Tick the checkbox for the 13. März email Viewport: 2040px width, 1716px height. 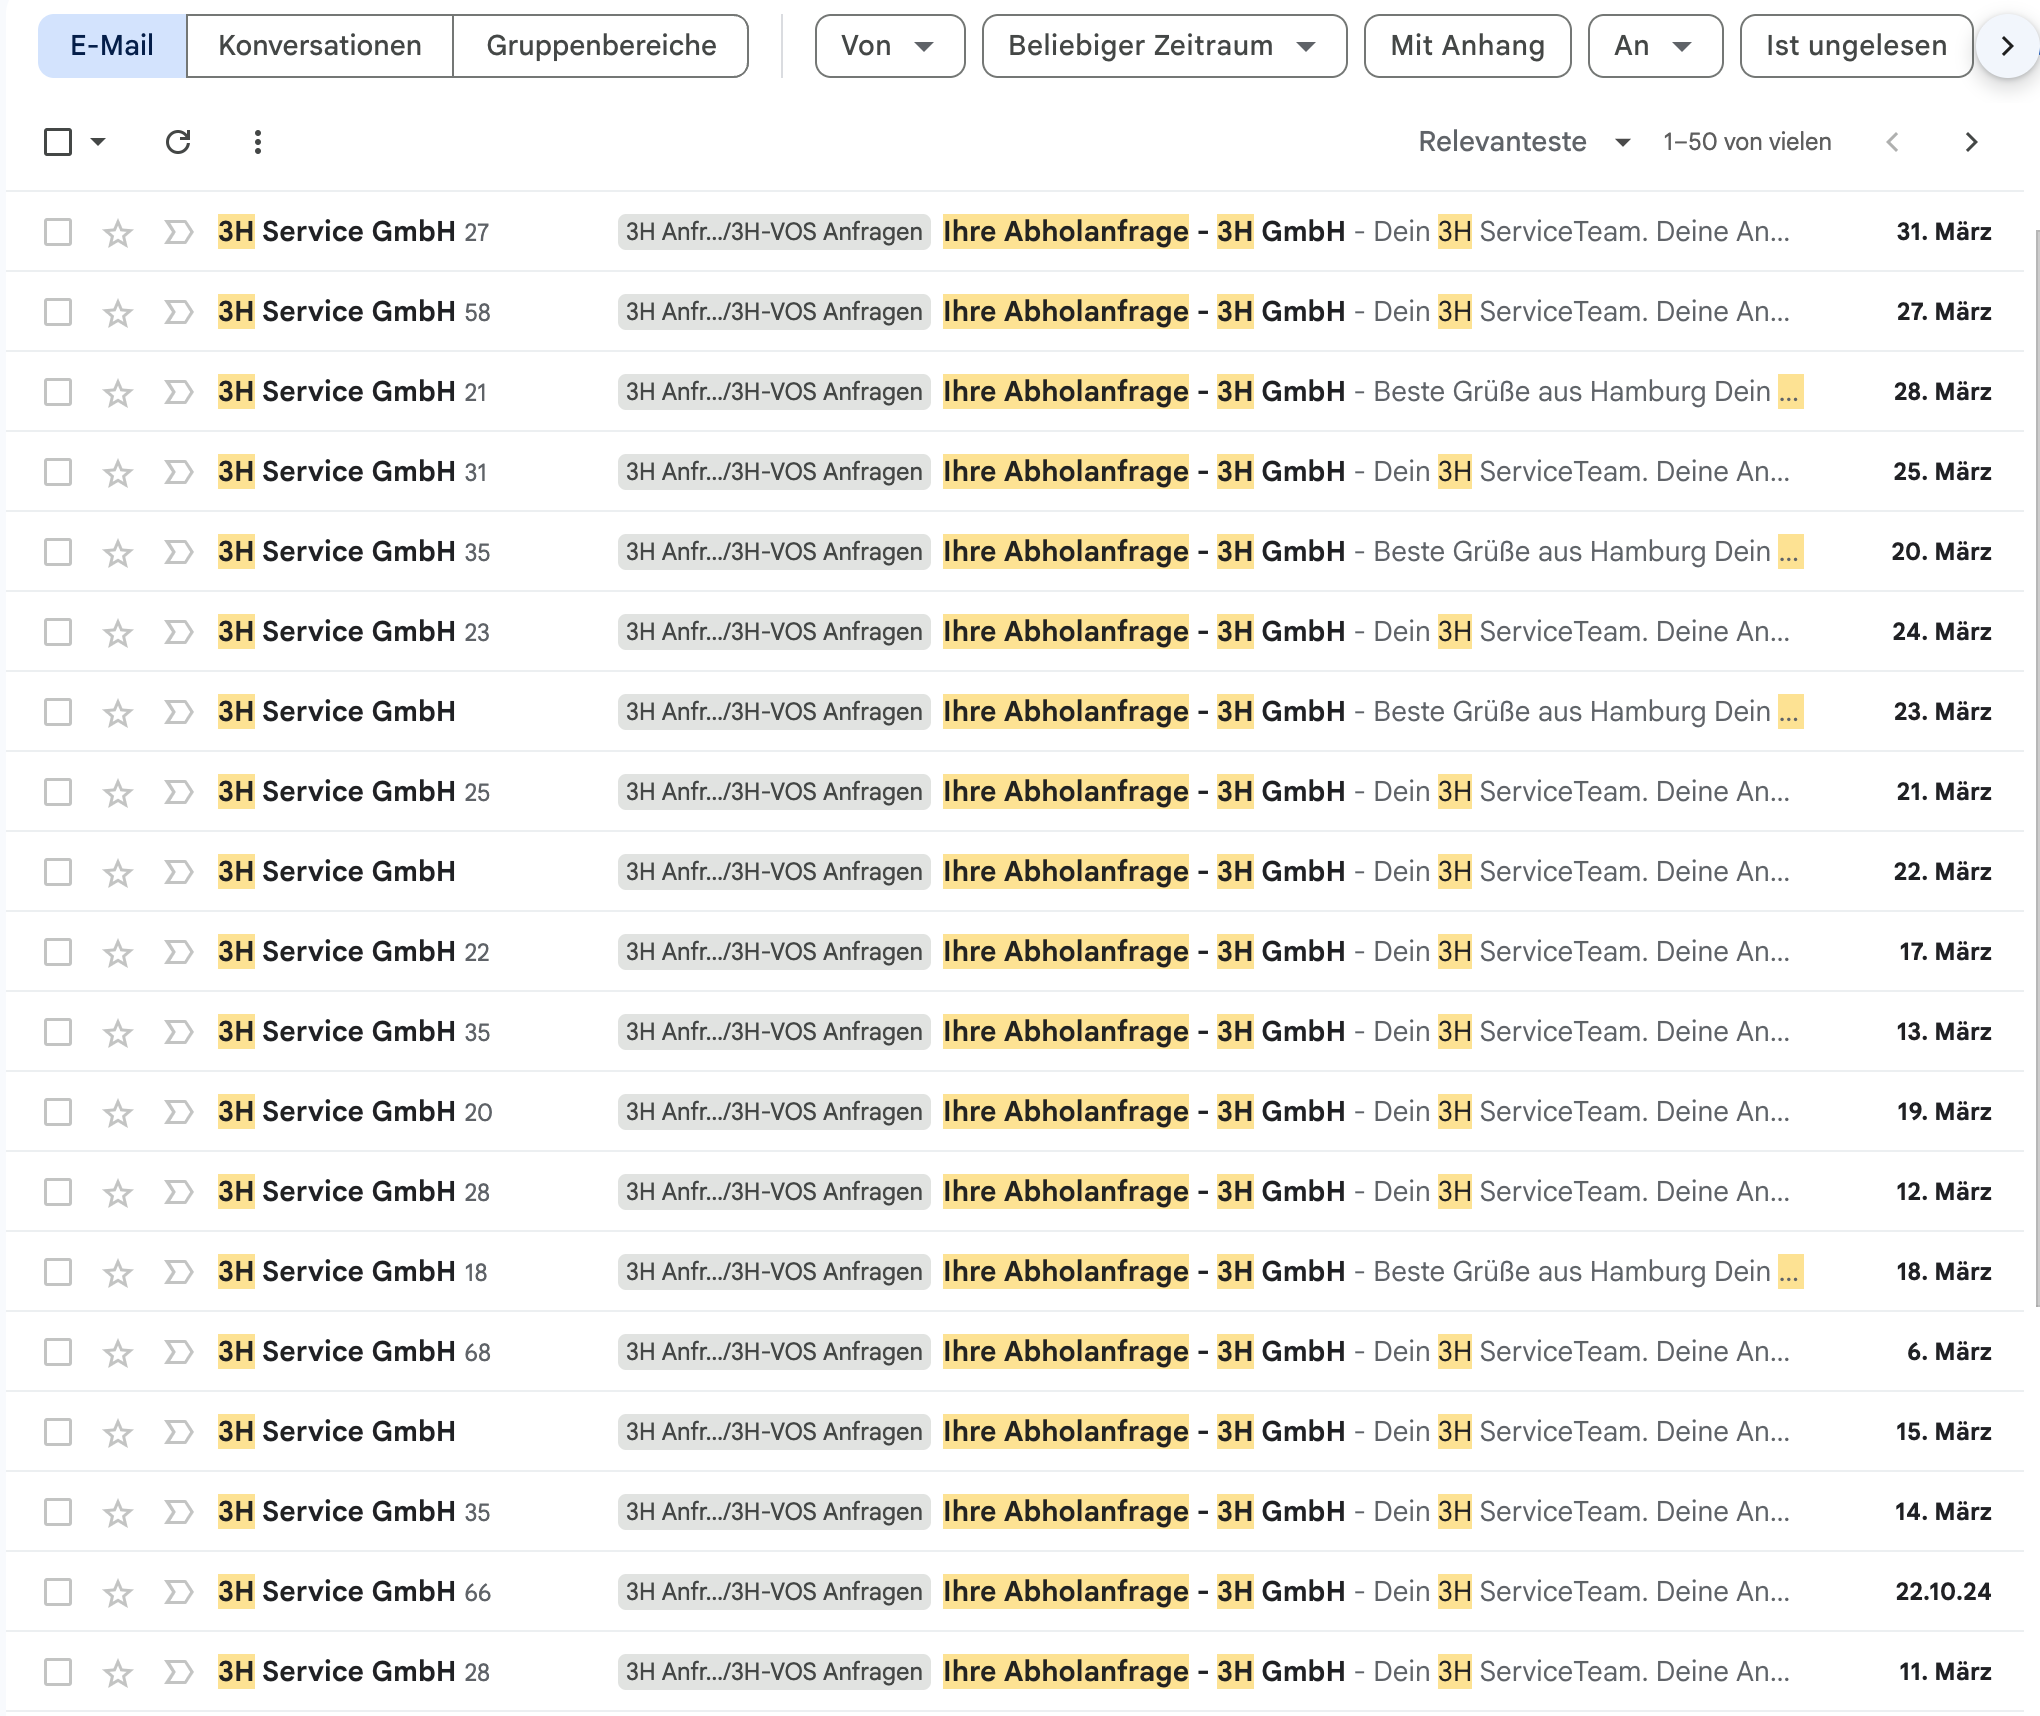pyautogui.click(x=58, y=1032)
